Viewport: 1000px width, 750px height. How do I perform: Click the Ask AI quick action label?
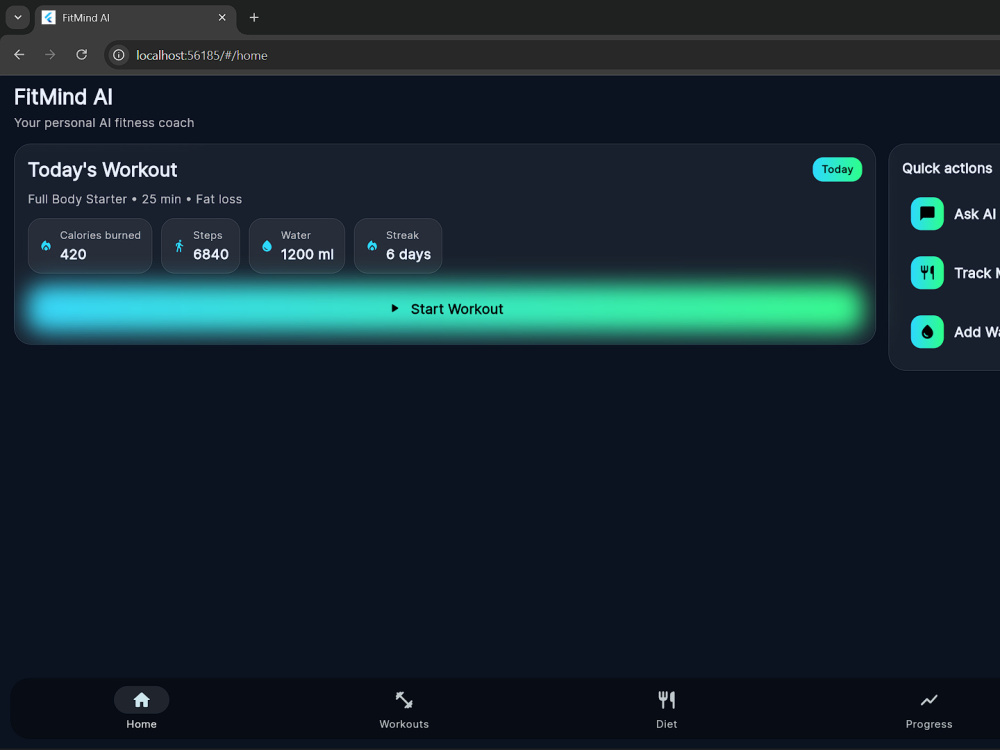(974, 214)
